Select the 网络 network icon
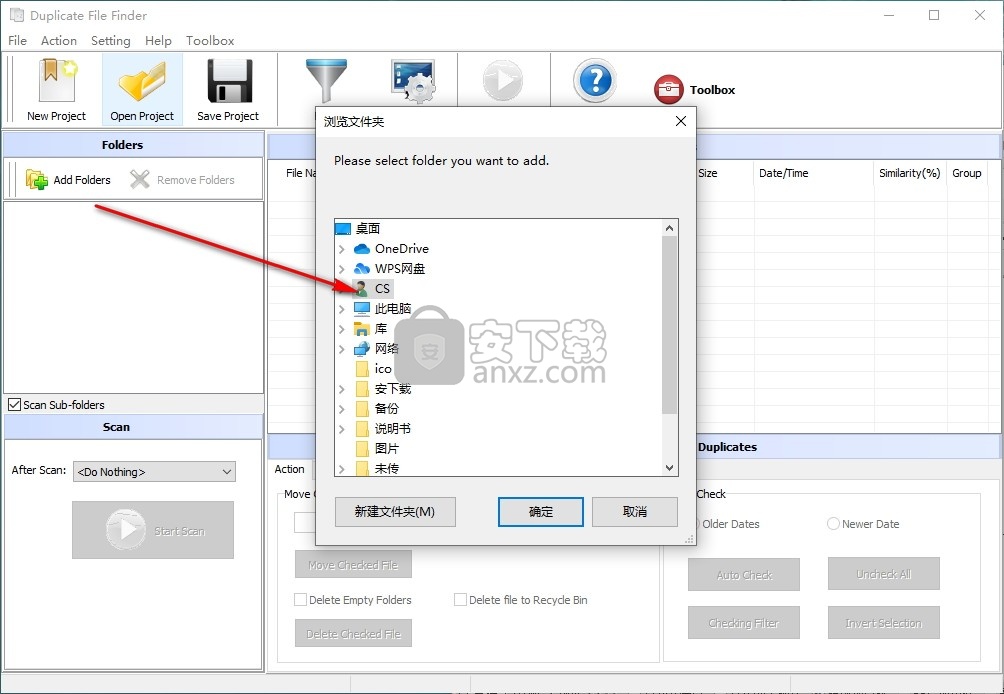Viewport: 1004px width, 694px height. (x=362, y=348)
